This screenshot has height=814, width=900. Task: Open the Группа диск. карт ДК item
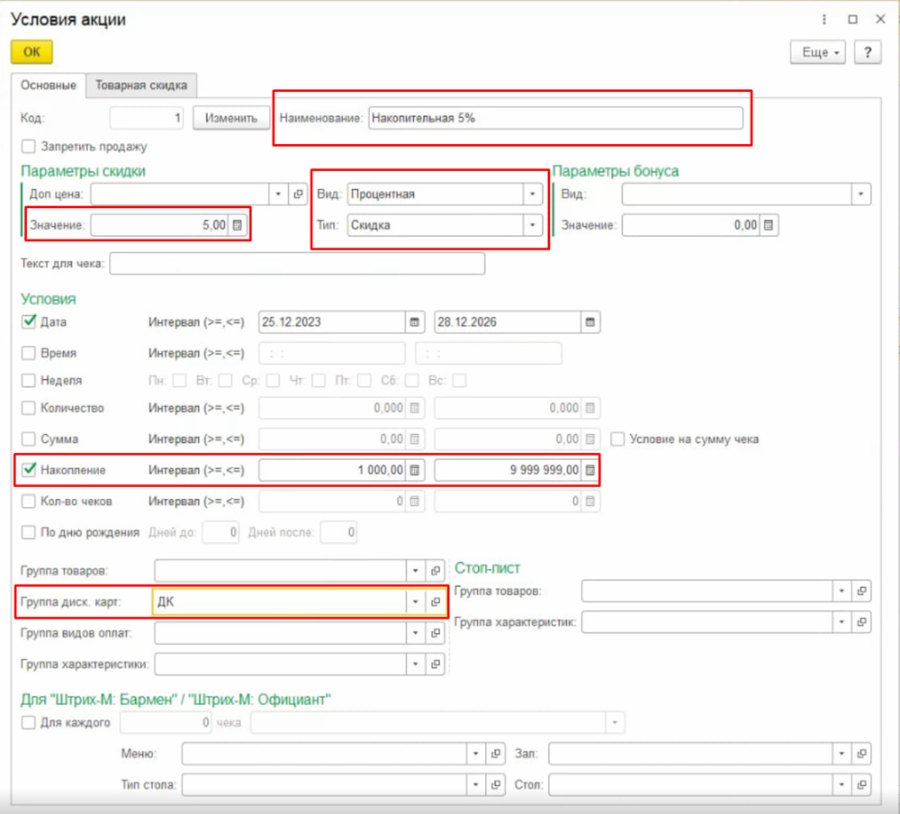click(x=436, y=602)
